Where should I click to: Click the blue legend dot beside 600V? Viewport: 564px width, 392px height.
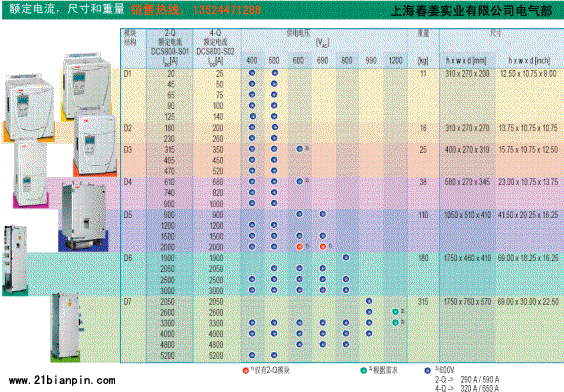[x=427, y=370]
